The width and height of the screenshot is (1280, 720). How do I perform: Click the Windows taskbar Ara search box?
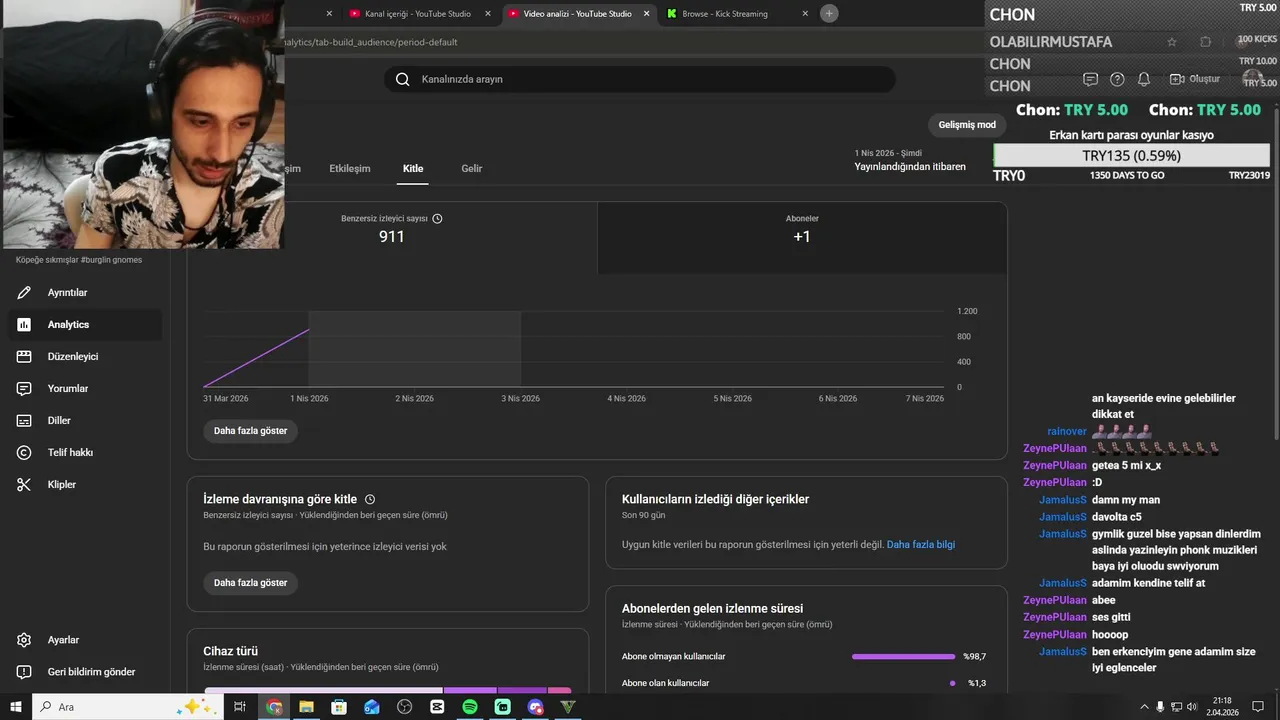pyautogui.click(x=127, y=707)
